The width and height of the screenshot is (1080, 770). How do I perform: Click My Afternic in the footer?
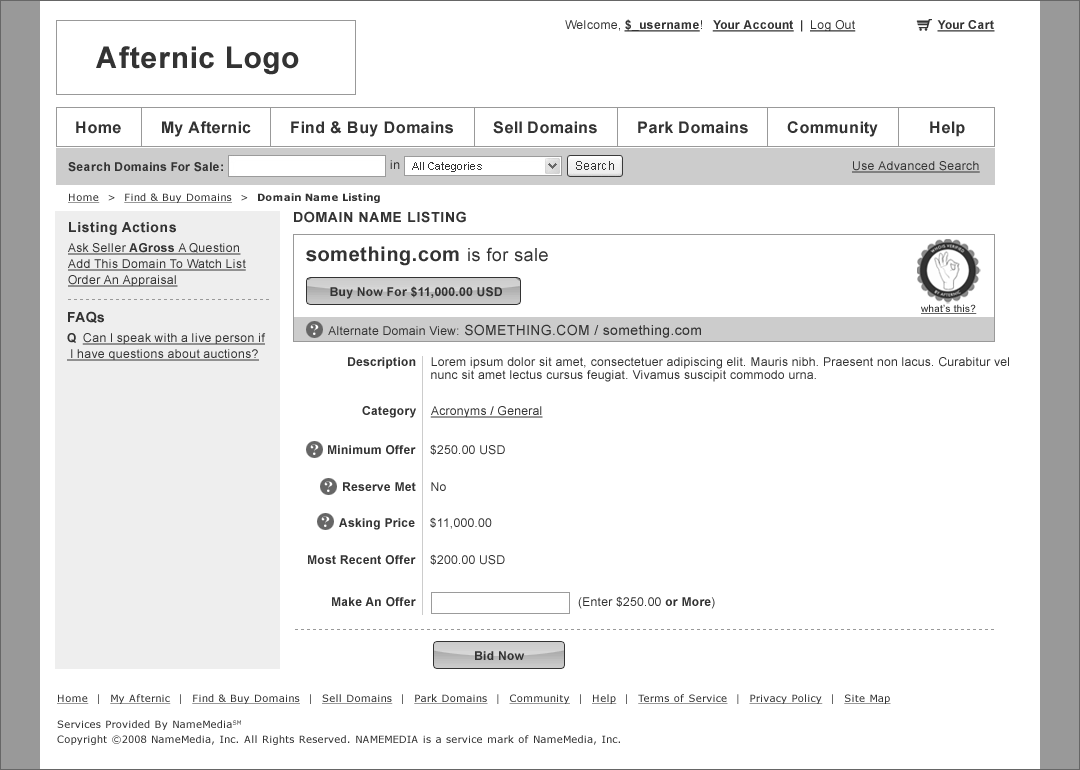pyautogui.click(x=140, y=698)
